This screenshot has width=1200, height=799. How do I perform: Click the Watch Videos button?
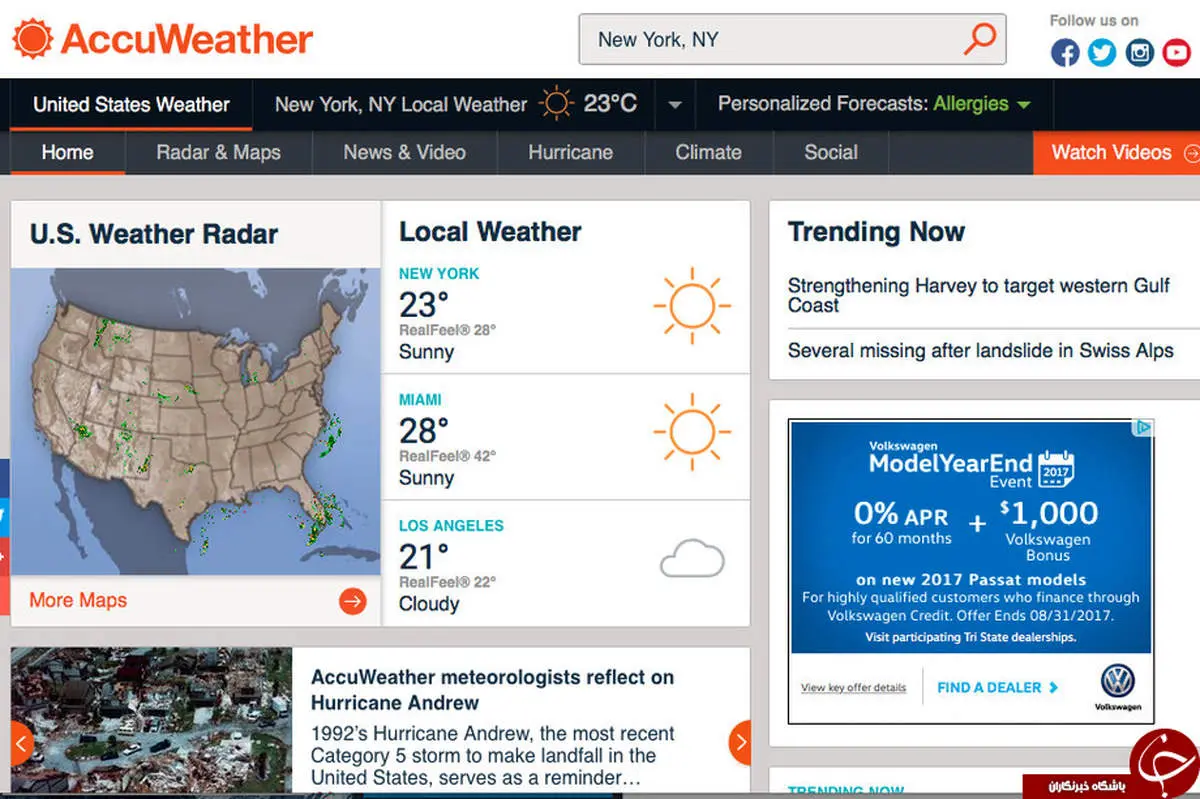[1116, 153]
